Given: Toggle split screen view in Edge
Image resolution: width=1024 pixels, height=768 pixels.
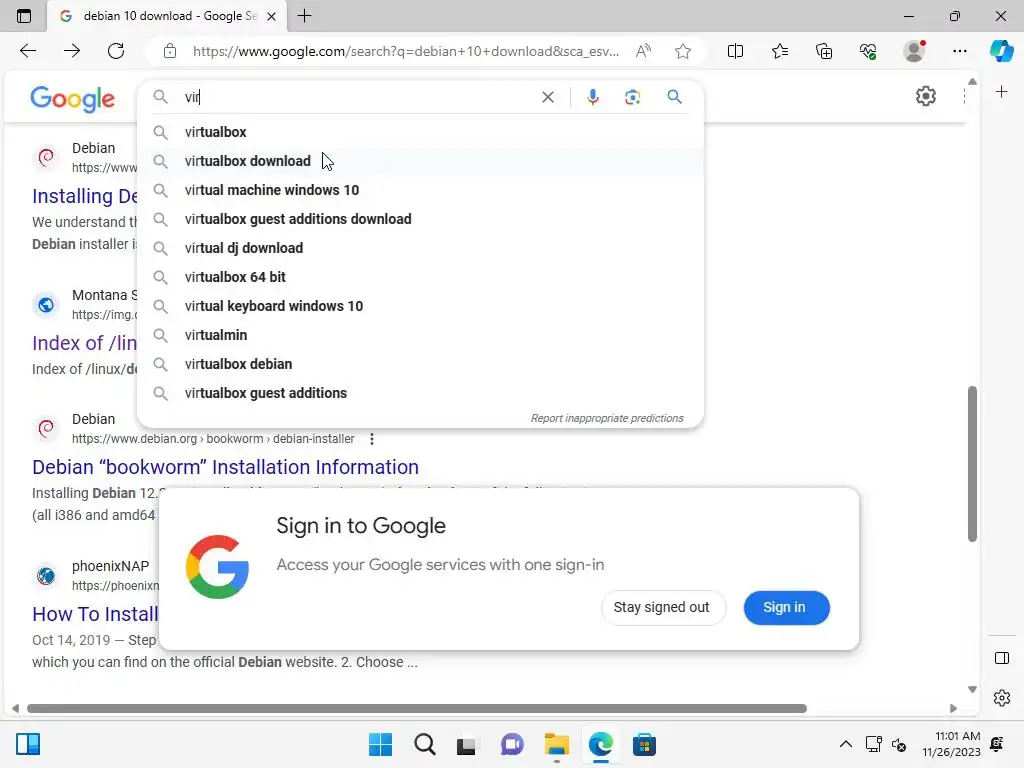Looking at the screenshot, I should coord(735,51).
